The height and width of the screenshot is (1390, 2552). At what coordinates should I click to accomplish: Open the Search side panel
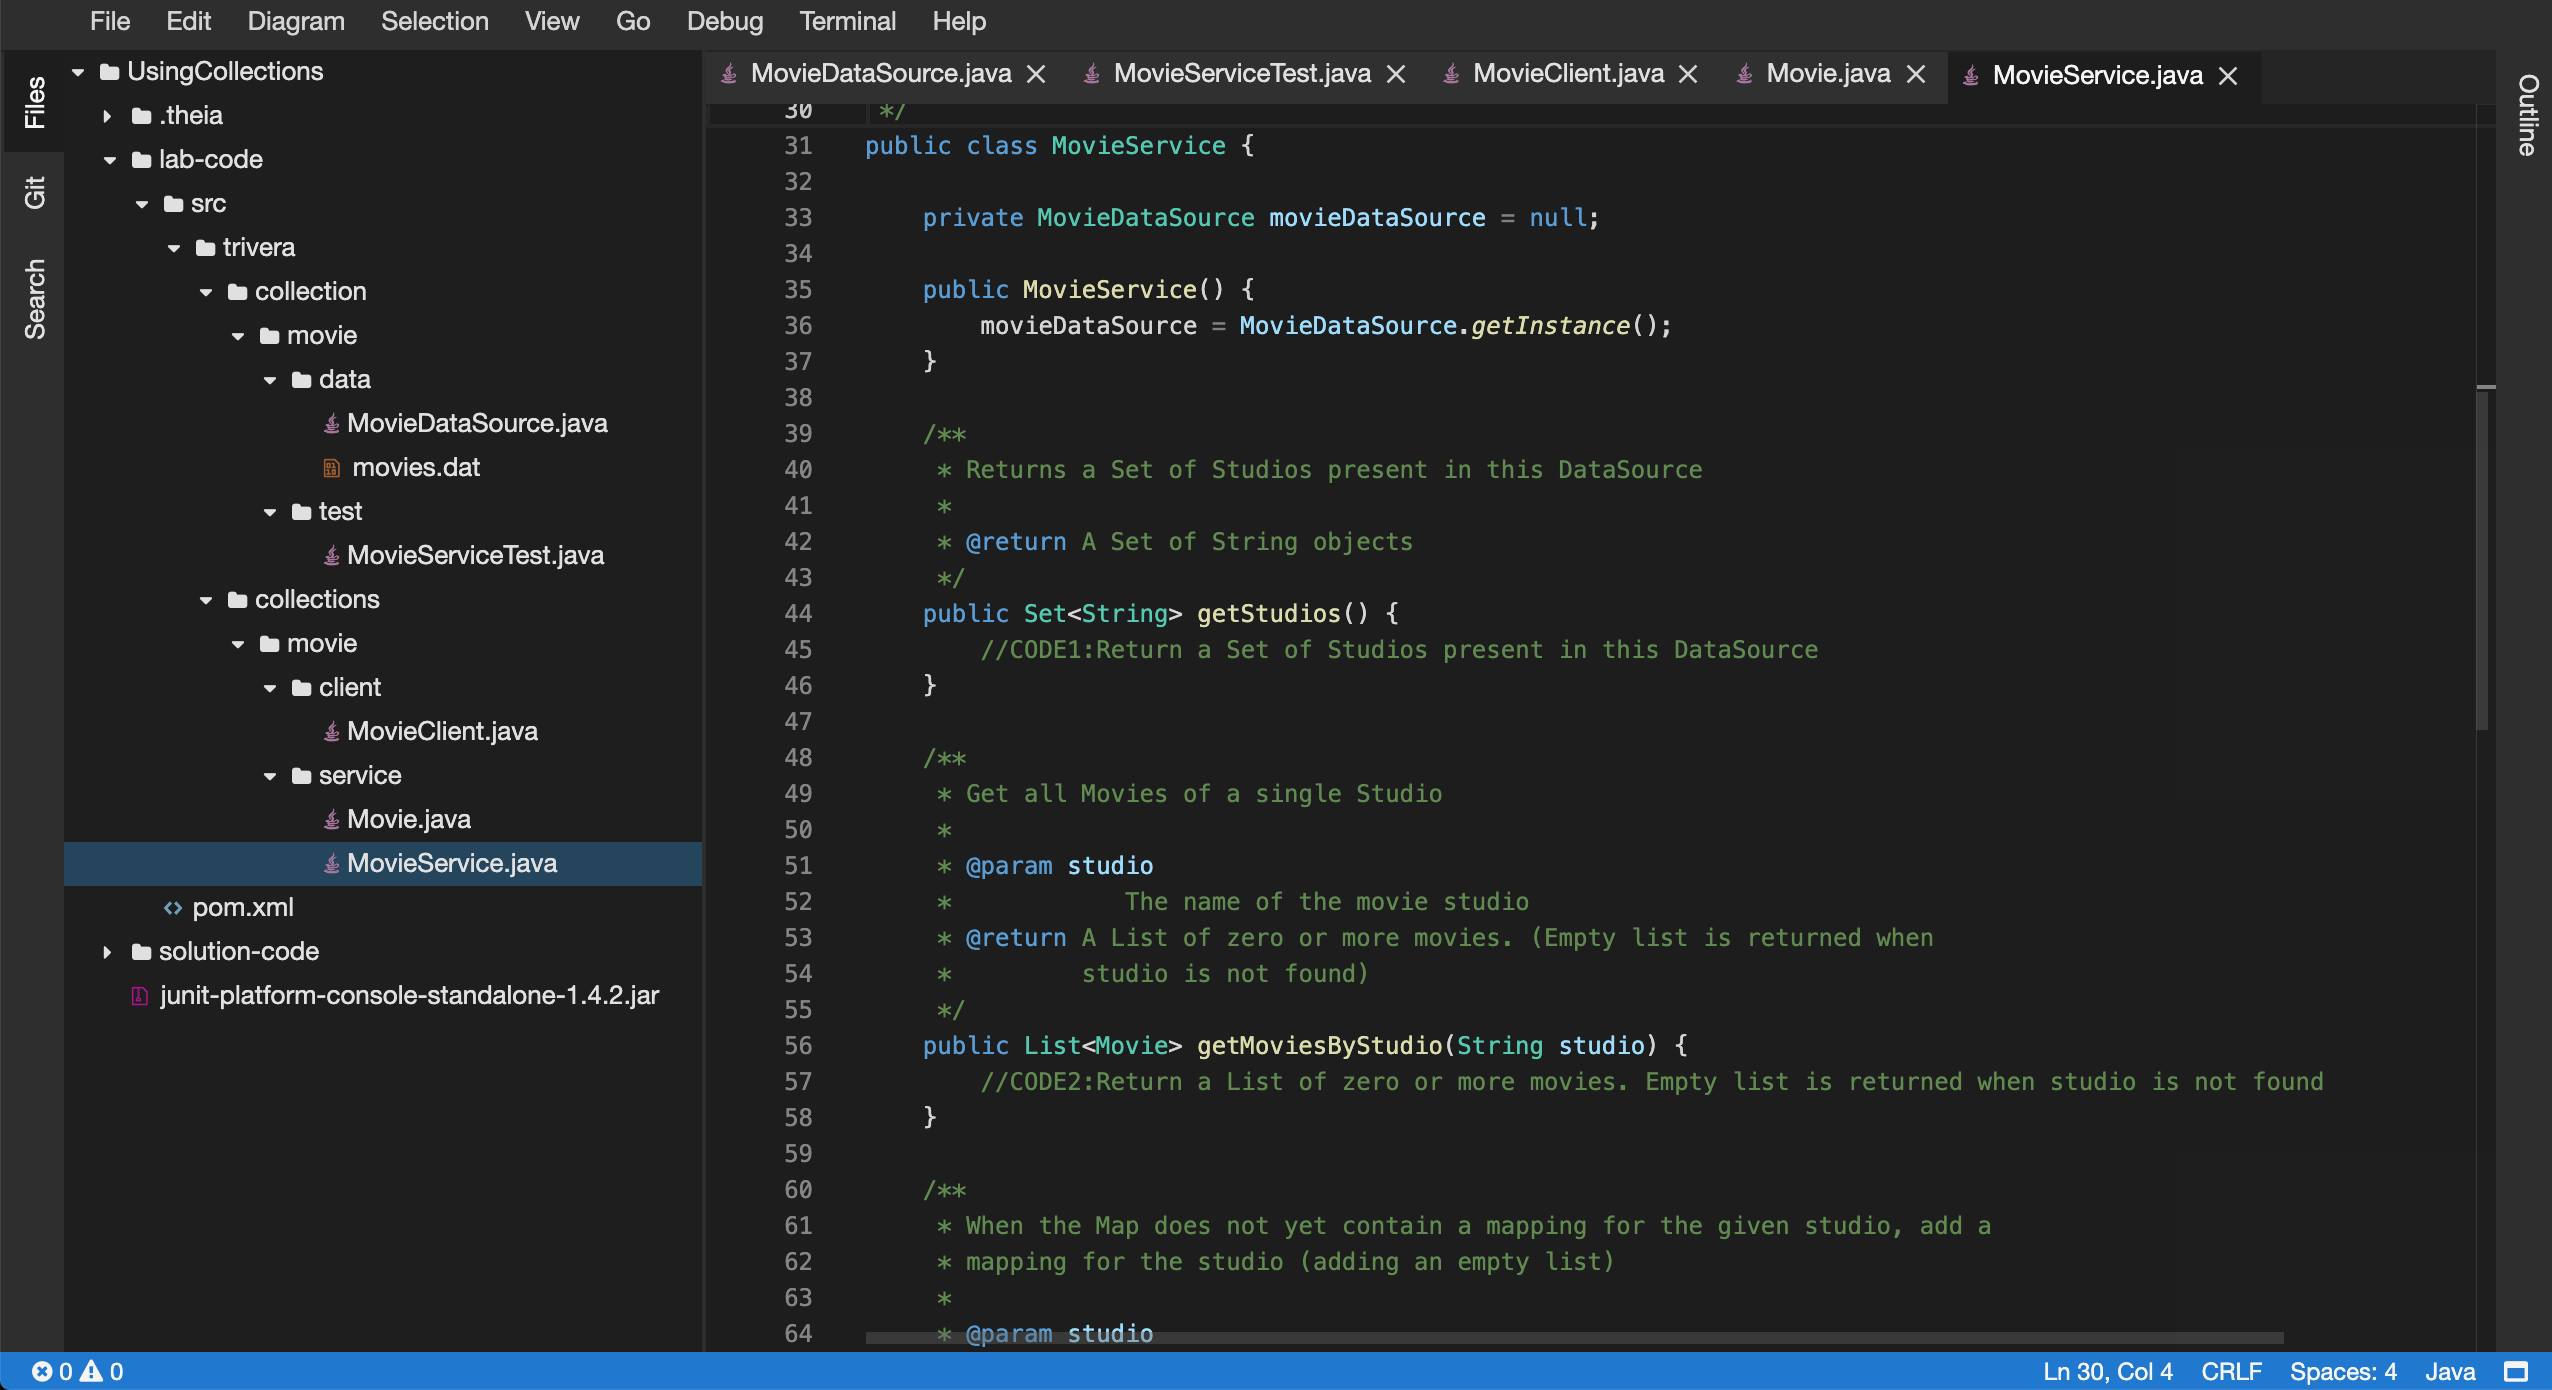pyautogui.click(x=35, y=299)
